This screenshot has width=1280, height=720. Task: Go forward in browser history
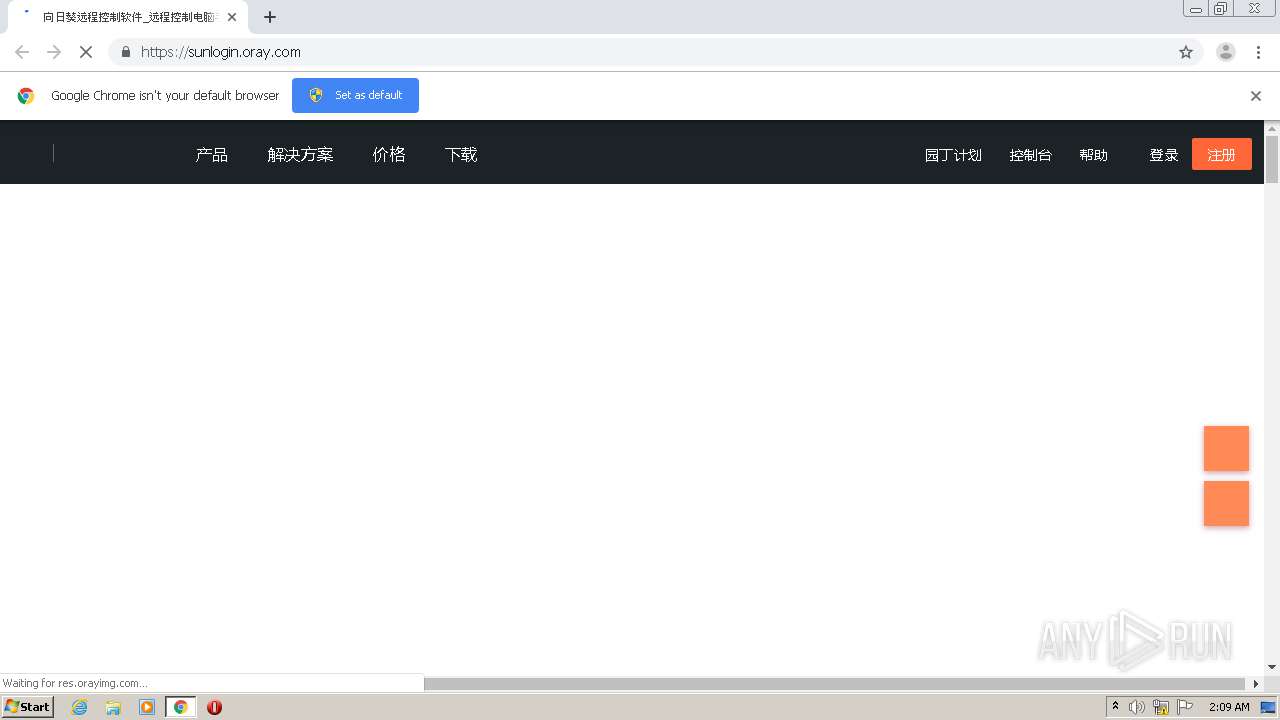pos(54,52)
